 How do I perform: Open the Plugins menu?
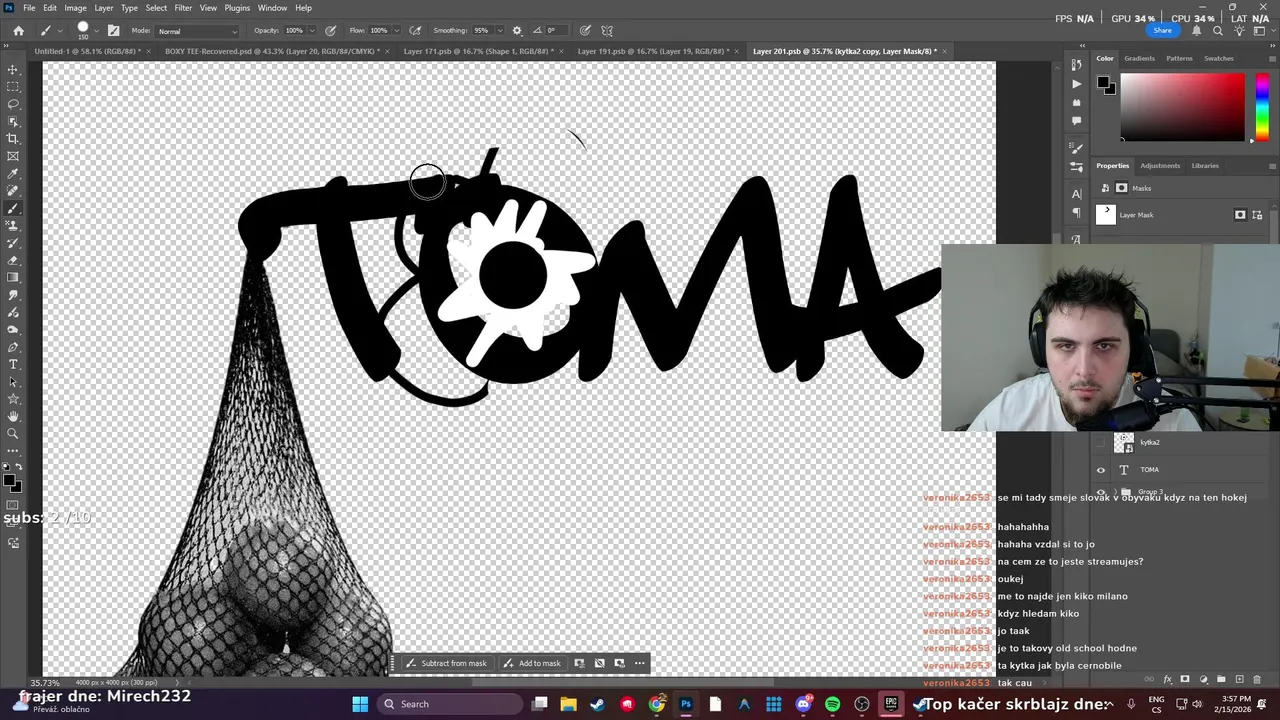(237, 8)
